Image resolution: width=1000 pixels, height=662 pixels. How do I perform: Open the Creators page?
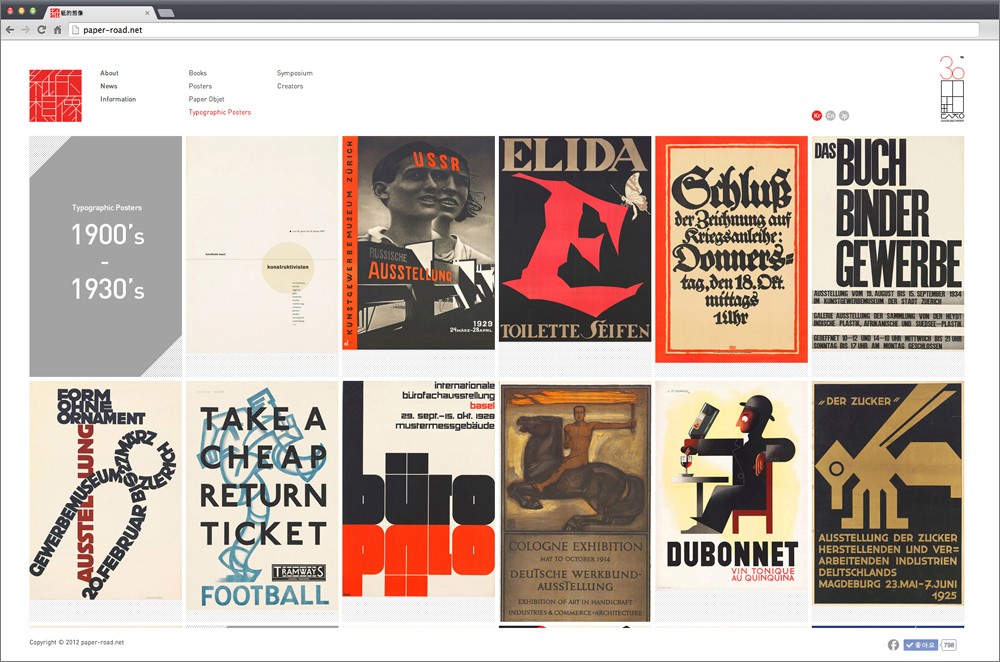tap(290, 86)
